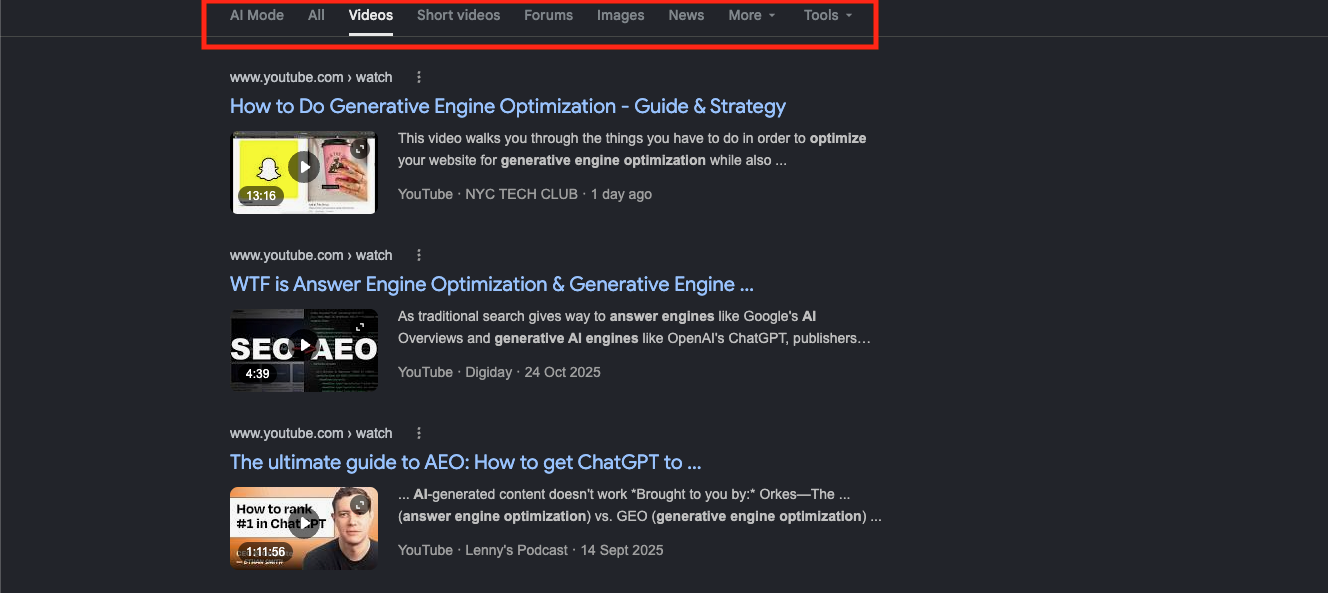This screenshot has height=593, width=1328.
Task: Click the WTF is Answer Engine Optimization title
Action: (x=491, y=283)
